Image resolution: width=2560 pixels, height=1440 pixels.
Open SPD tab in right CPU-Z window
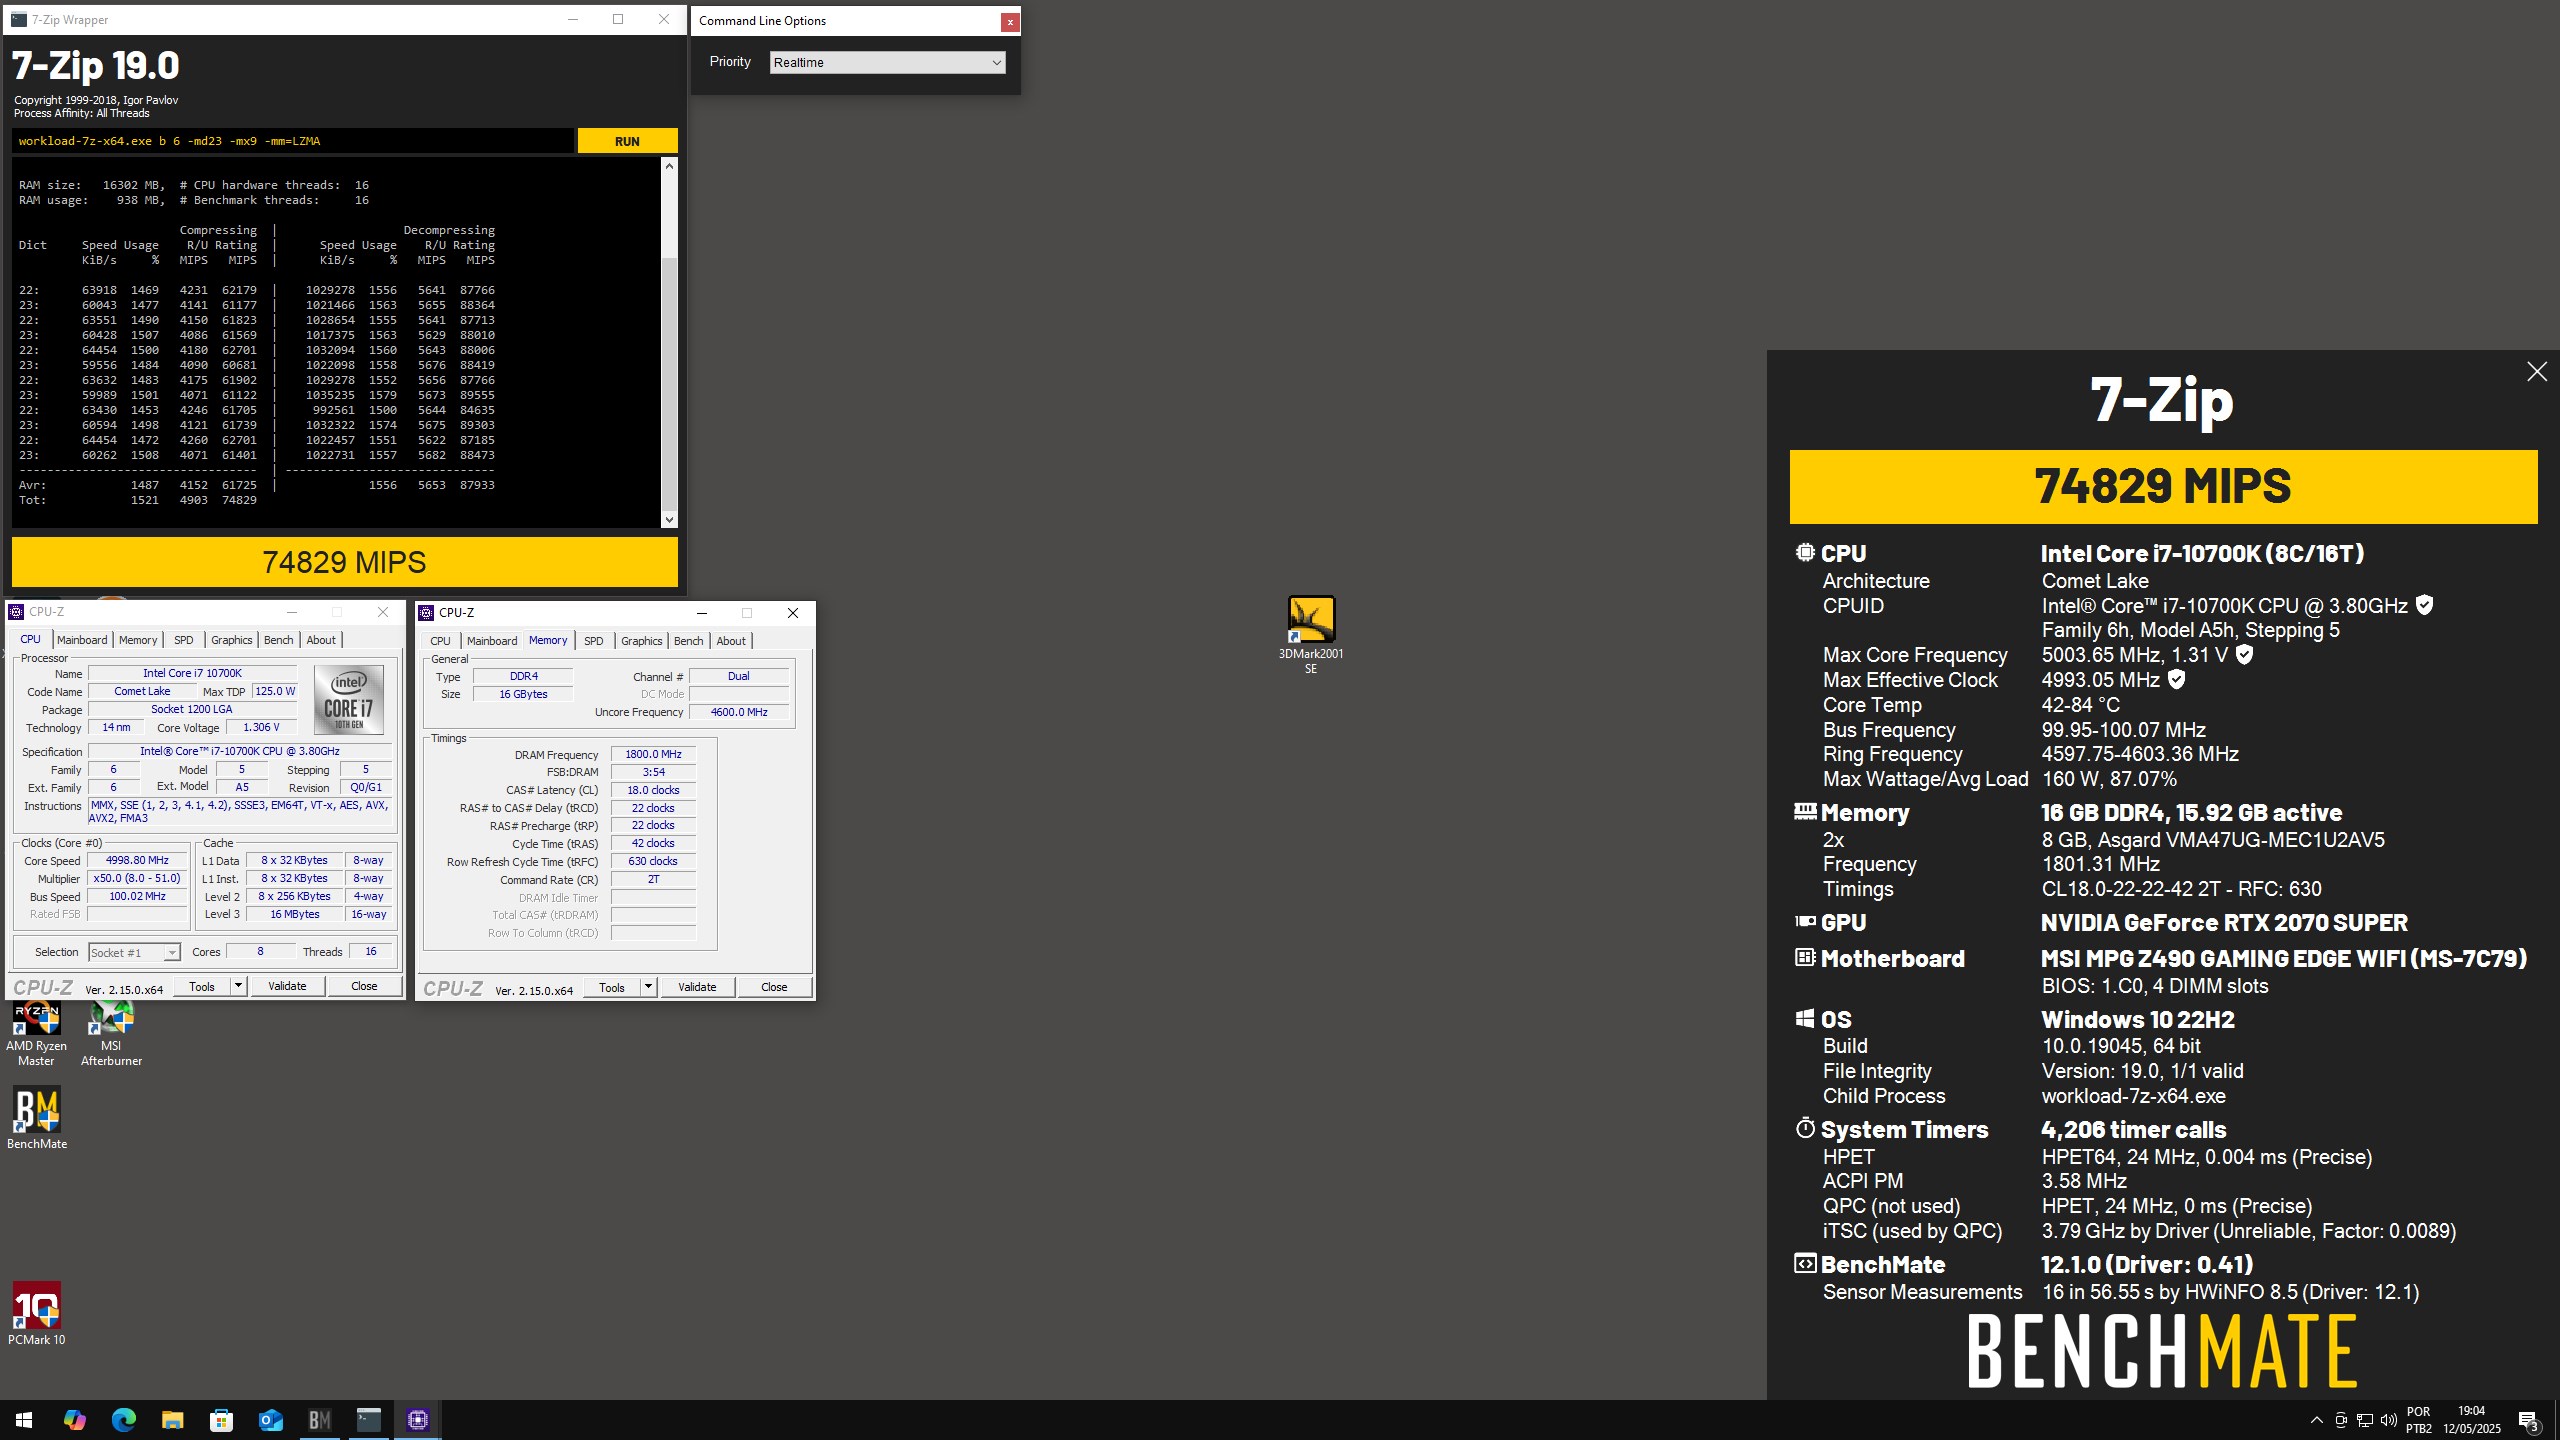[x=594, y=641]
